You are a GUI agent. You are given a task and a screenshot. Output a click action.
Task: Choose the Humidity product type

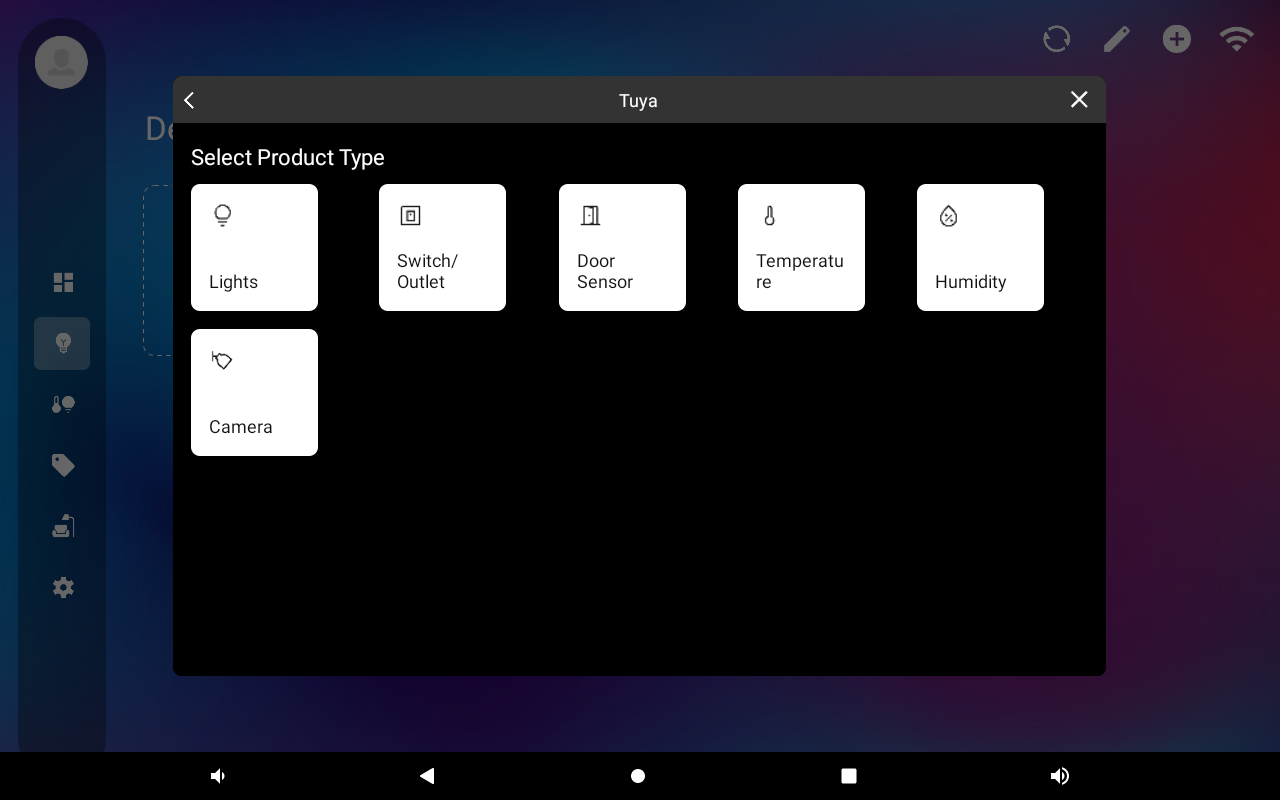pyautogui.click(x=980, y=247)
